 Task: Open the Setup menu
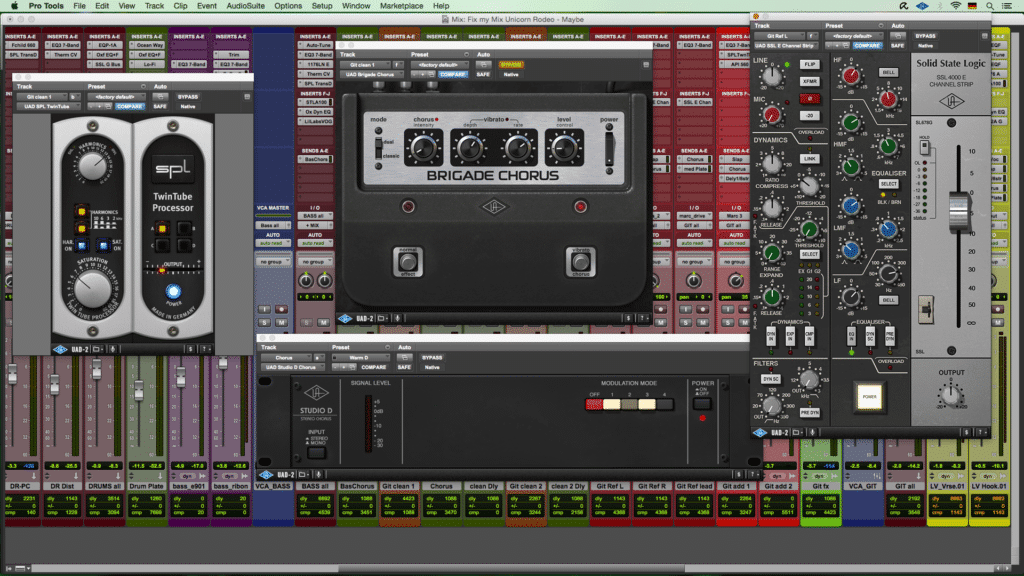321,6
